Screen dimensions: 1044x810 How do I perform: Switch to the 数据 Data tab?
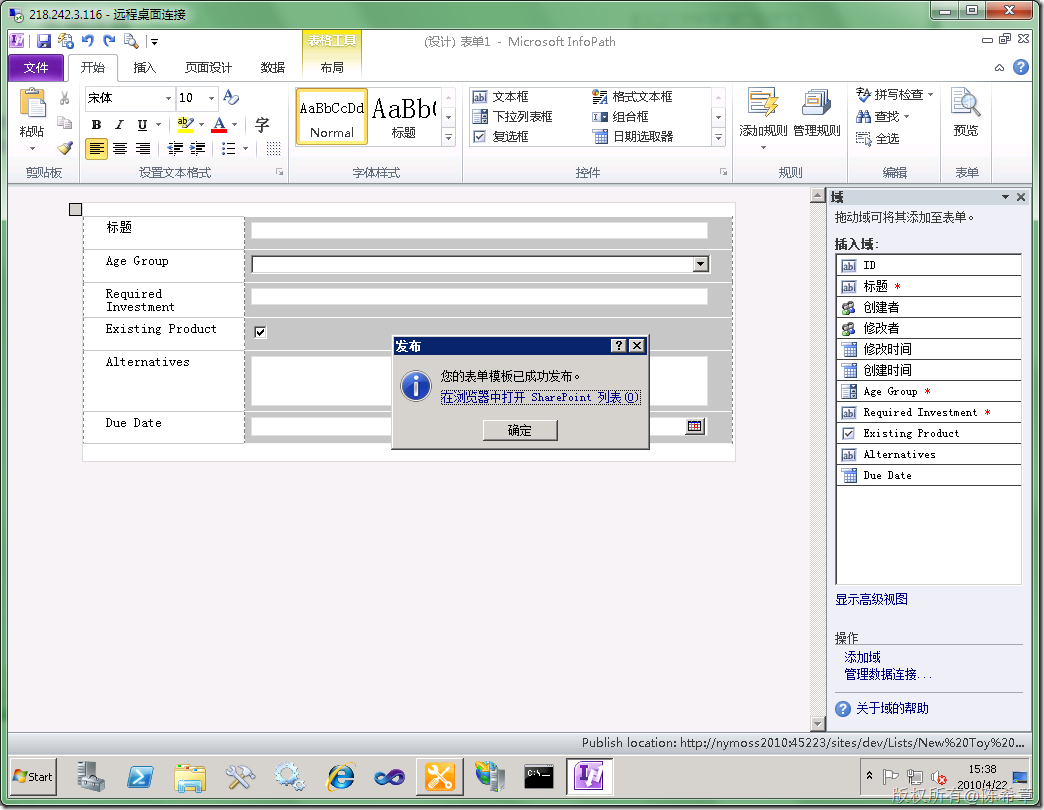coord(272,68)
